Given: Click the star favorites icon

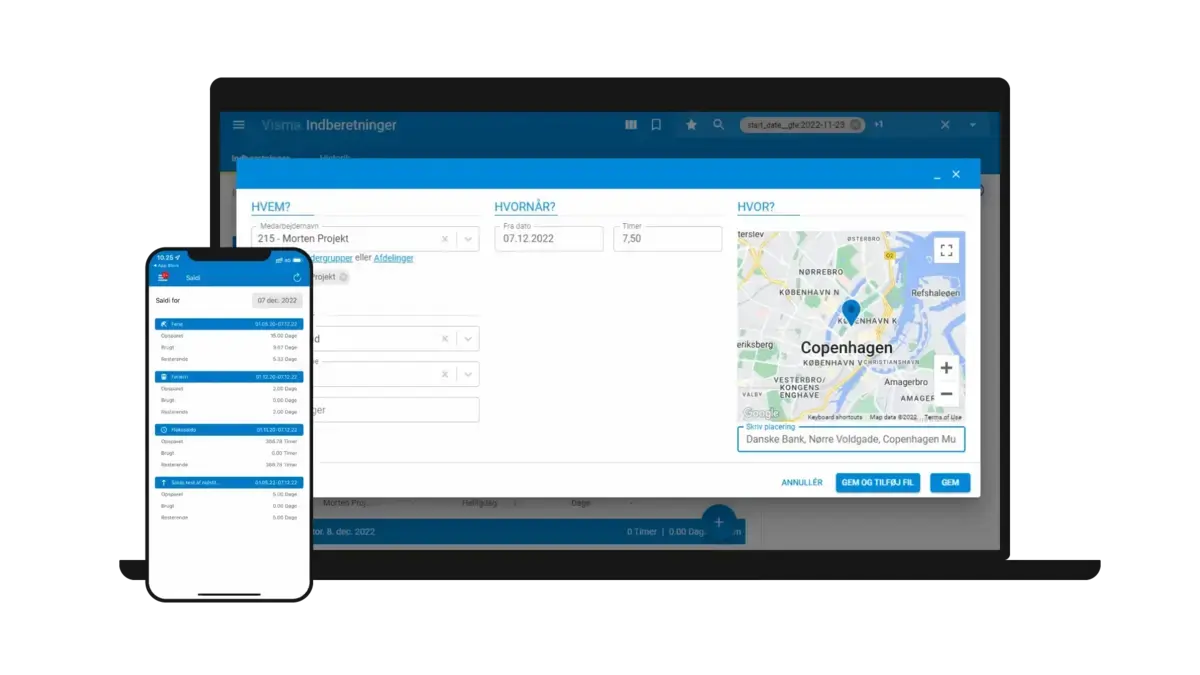Looking at the screenshot, I should tap(691, 125).
